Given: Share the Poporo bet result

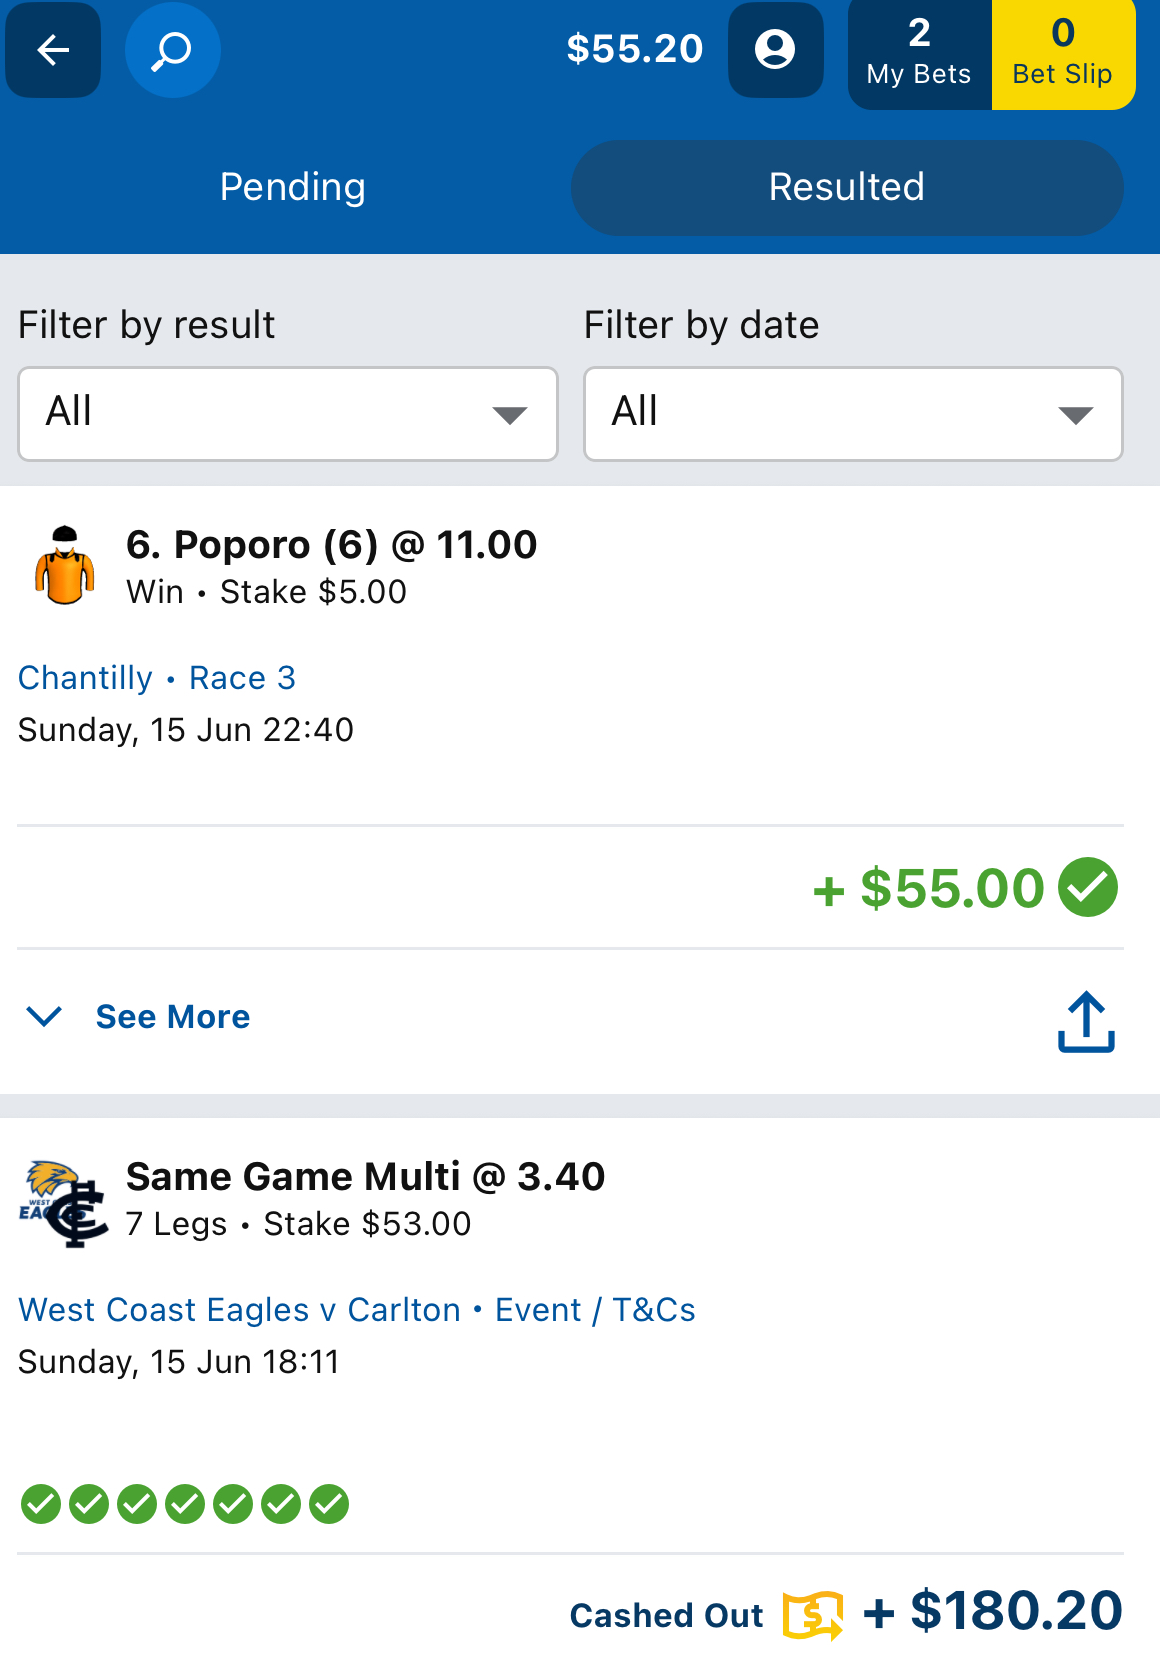Looking at the screenshot, I should (1086, 1021).
